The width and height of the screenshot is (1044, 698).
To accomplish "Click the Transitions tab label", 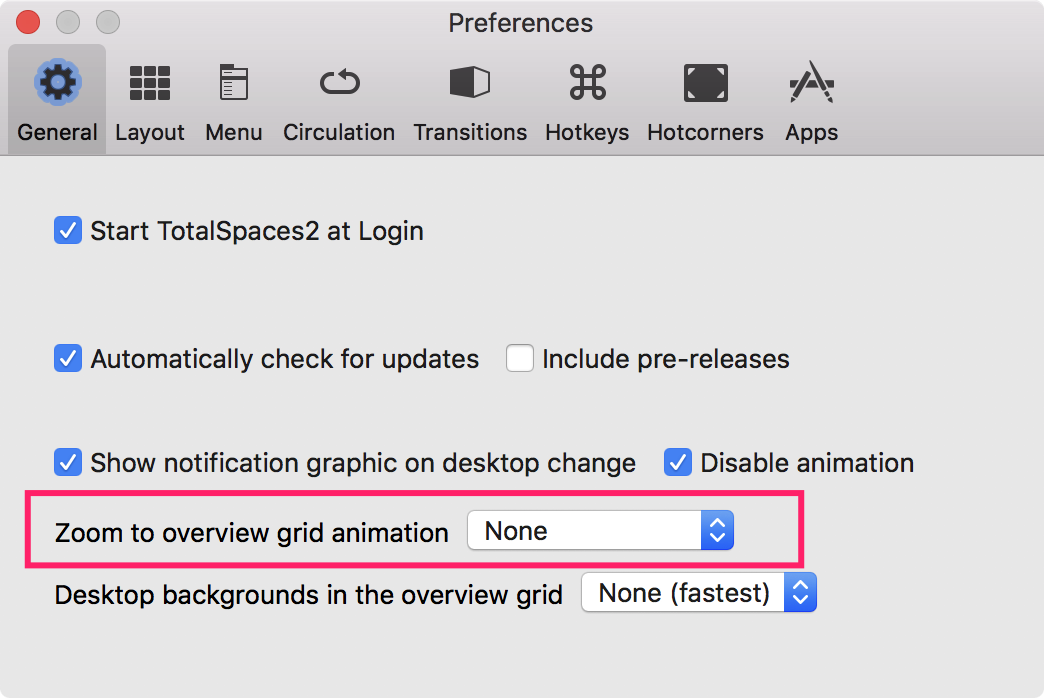I will (x=470, y=132).
